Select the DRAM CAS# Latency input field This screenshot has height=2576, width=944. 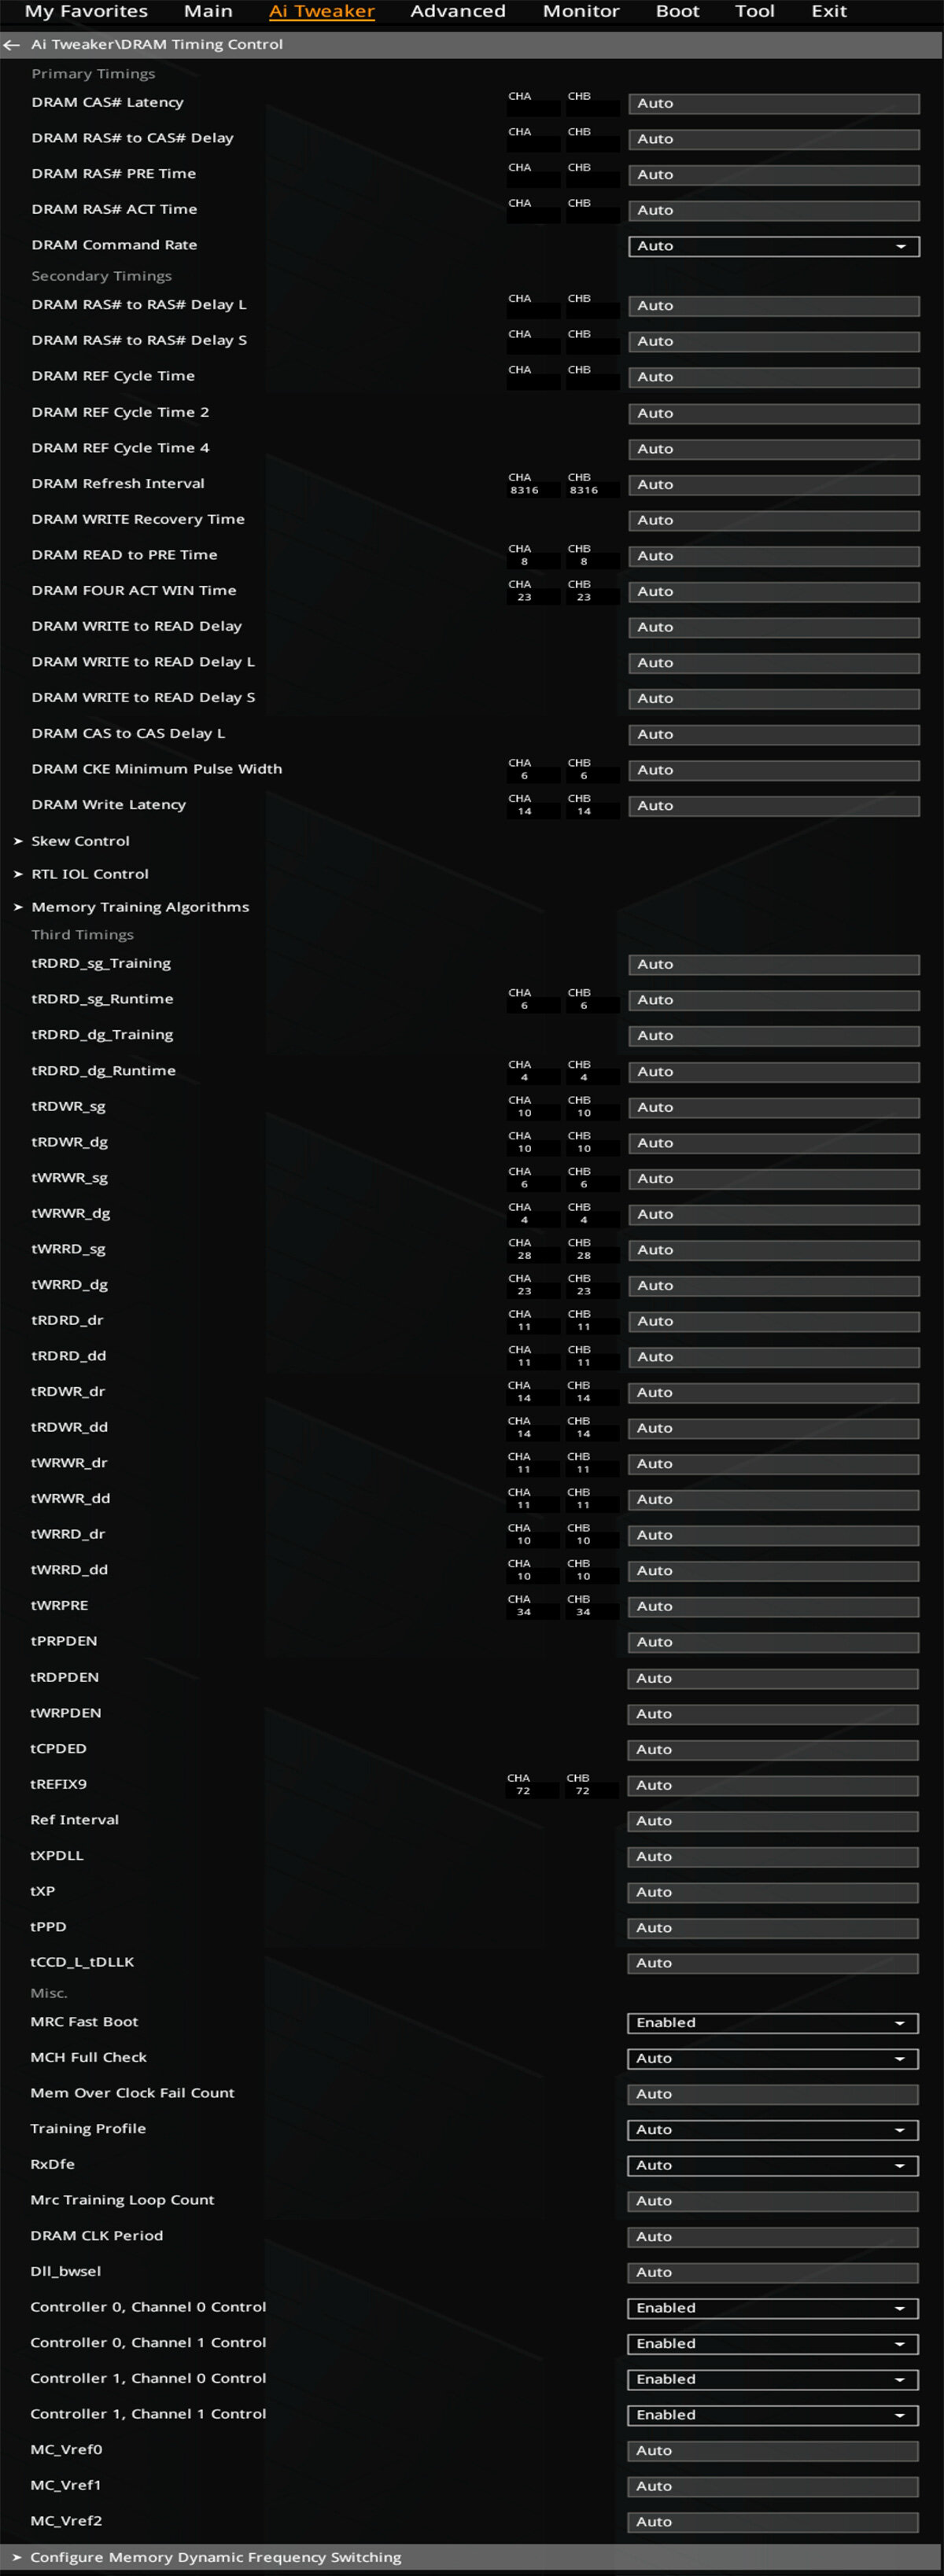[774, 103]
